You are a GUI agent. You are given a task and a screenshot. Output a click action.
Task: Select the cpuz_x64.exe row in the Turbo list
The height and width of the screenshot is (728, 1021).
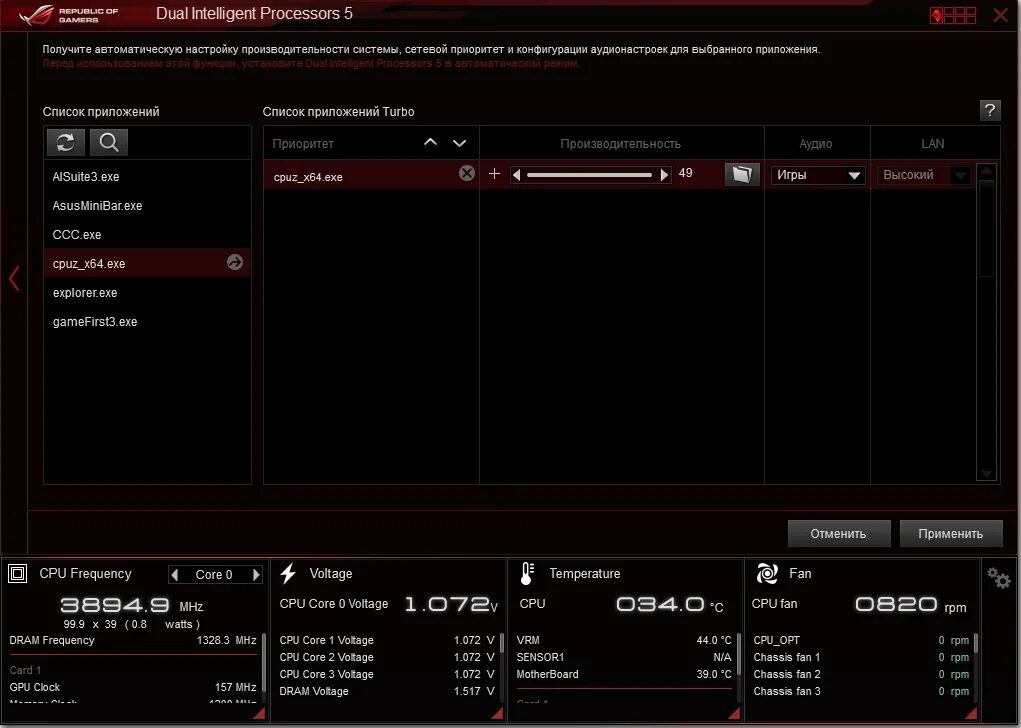[x=371, y=175]
